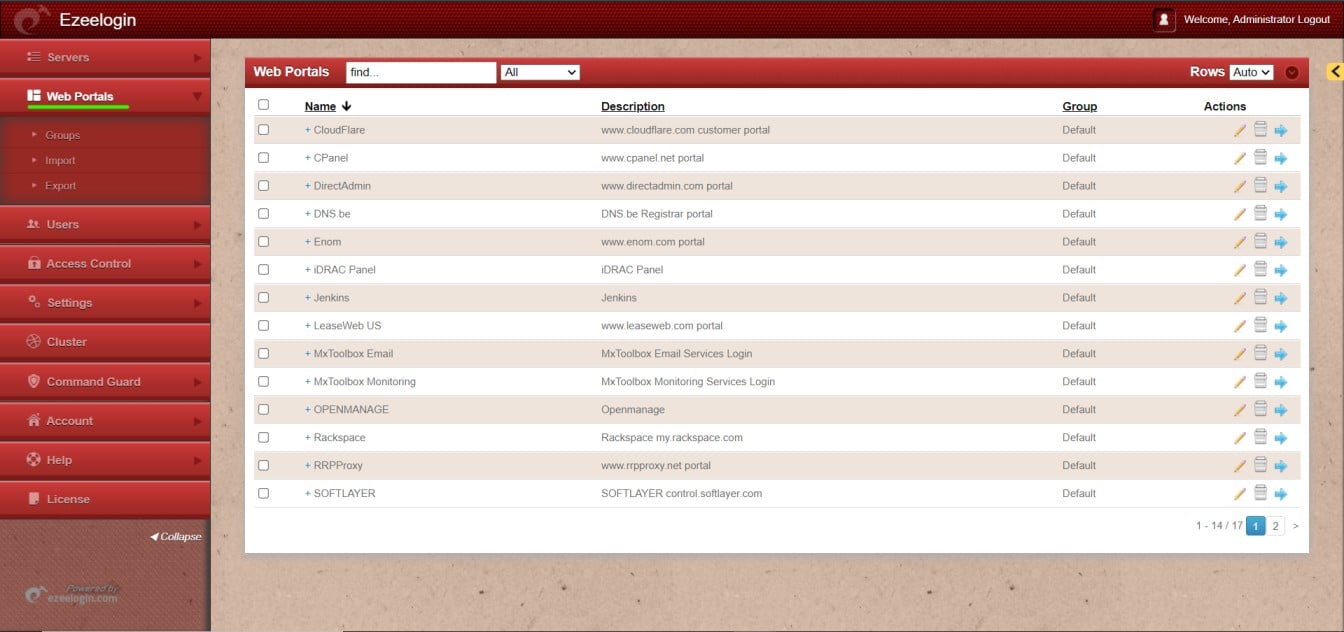
Task: Collapse the sidebar with Collapse link
Action: [x=176, y=537]
